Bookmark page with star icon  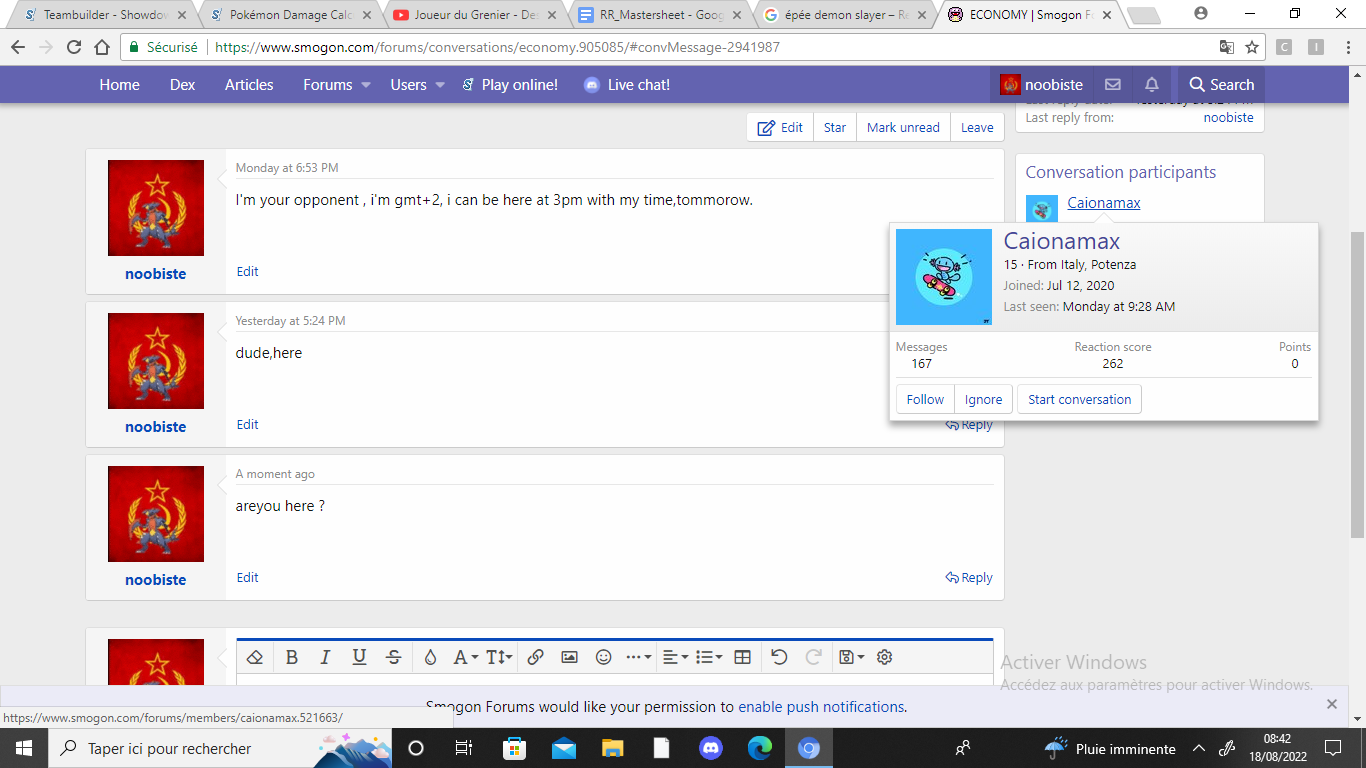(x=1251, y=47)
